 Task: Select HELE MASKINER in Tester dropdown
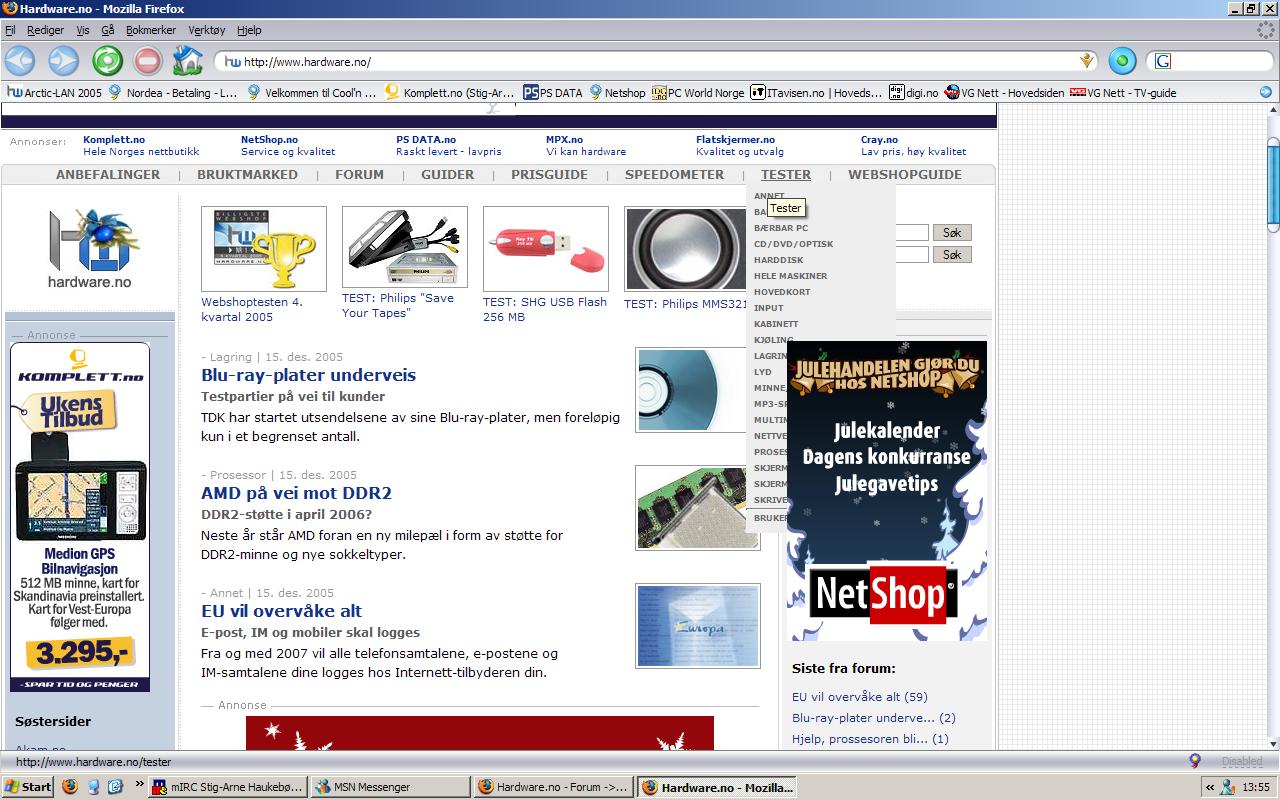[x=790, y=276]
